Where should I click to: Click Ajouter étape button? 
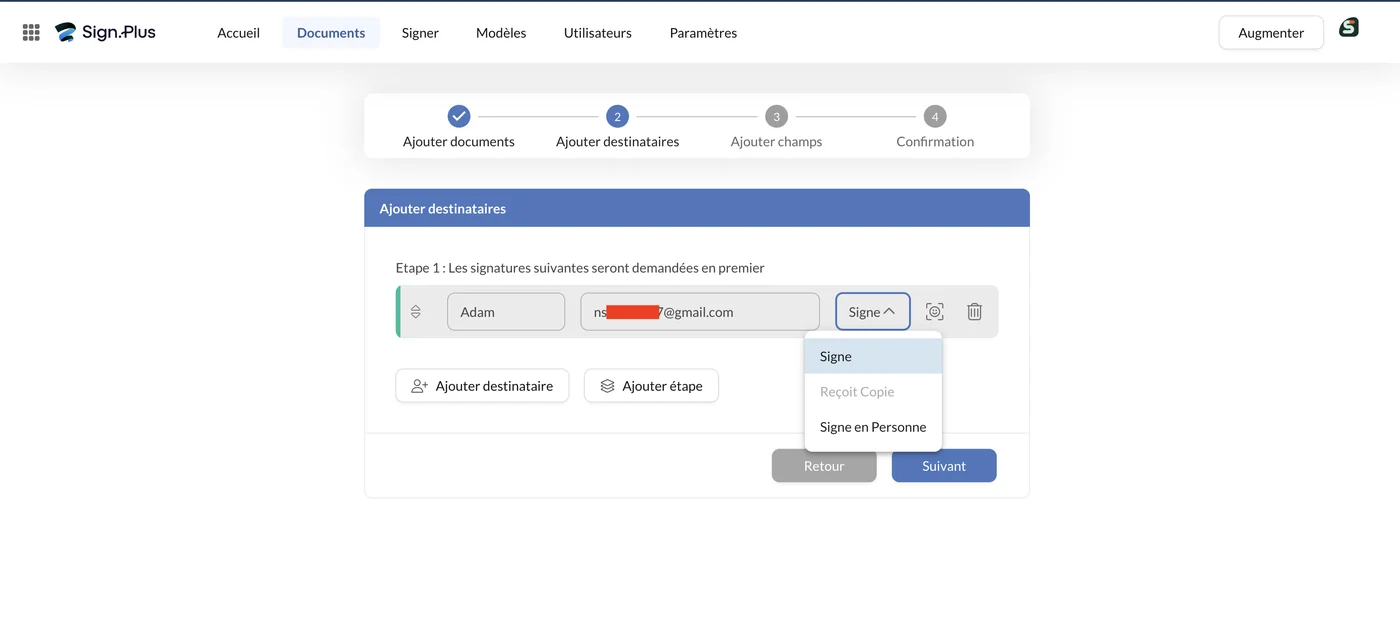(x=651, y=386)
